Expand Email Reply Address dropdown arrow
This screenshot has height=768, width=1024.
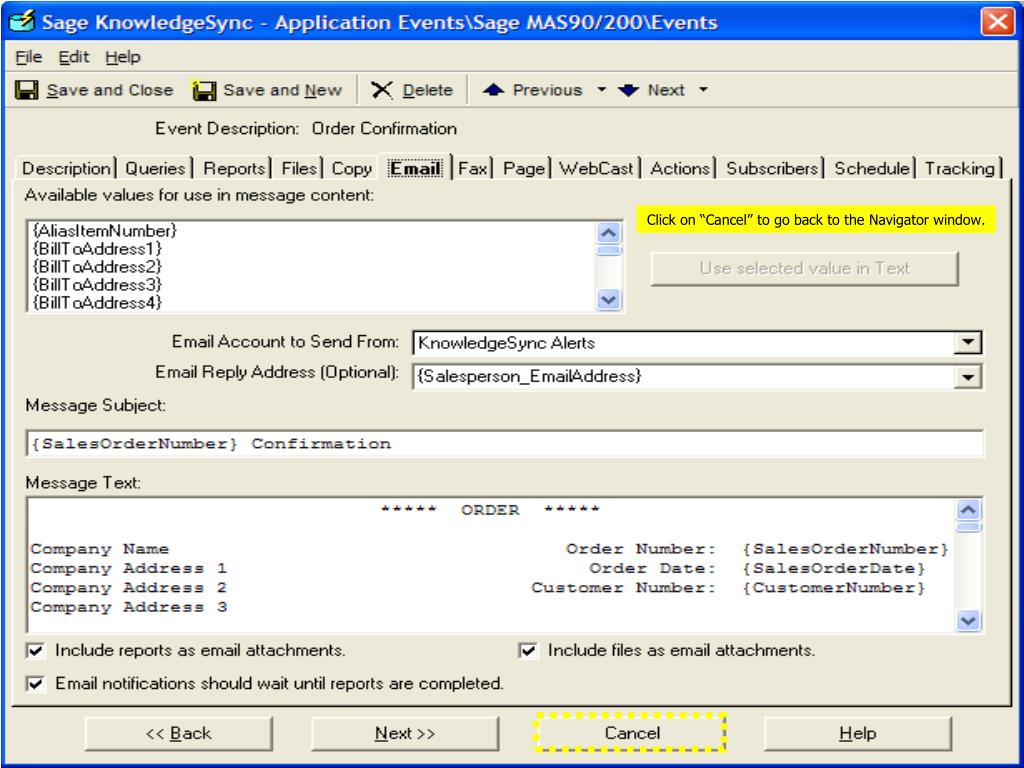click(x=967, y=377)
